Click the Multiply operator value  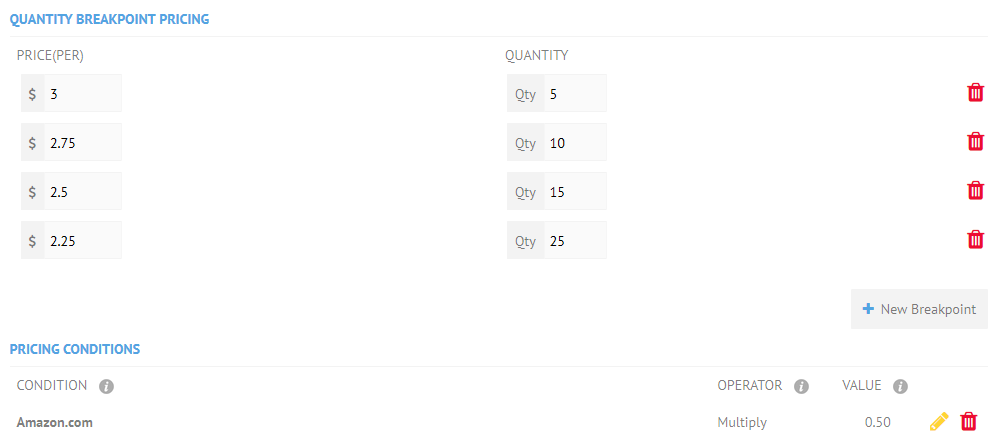[742, 422]
